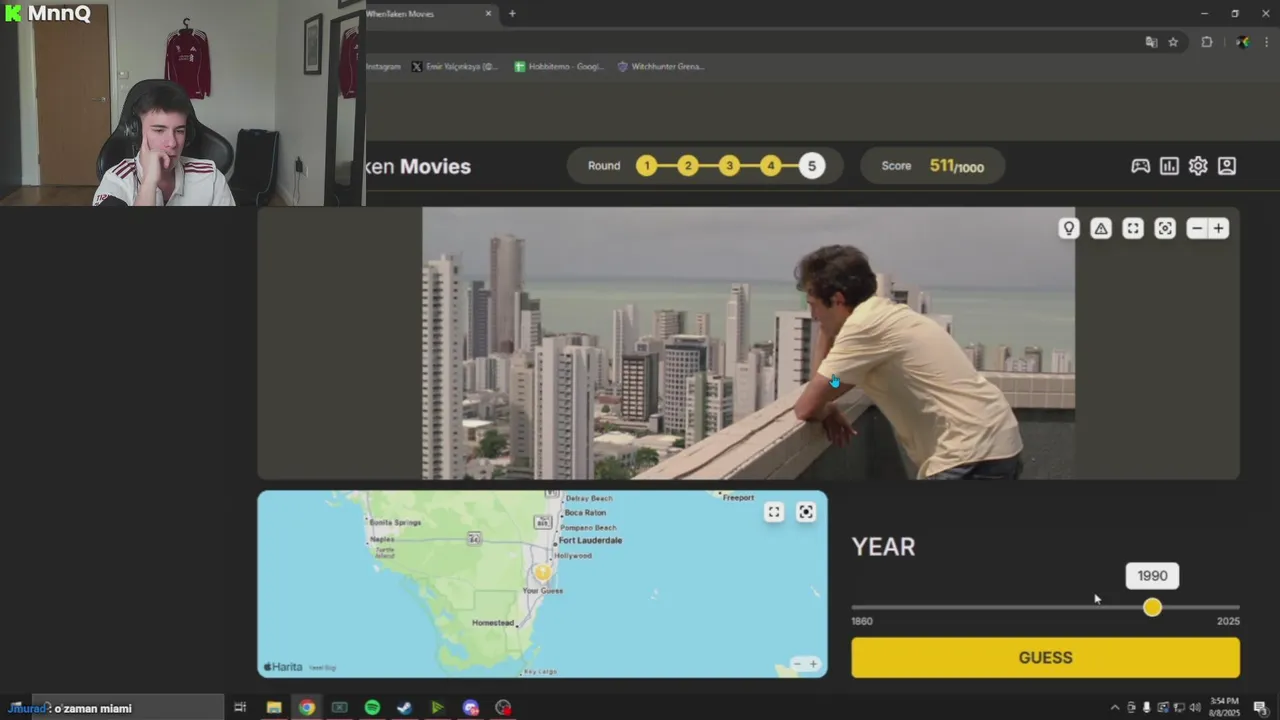Zoom in on the movie image
Image resolution: width=1280 pixels, height=720 pixels.
[x=1219, y=229]
